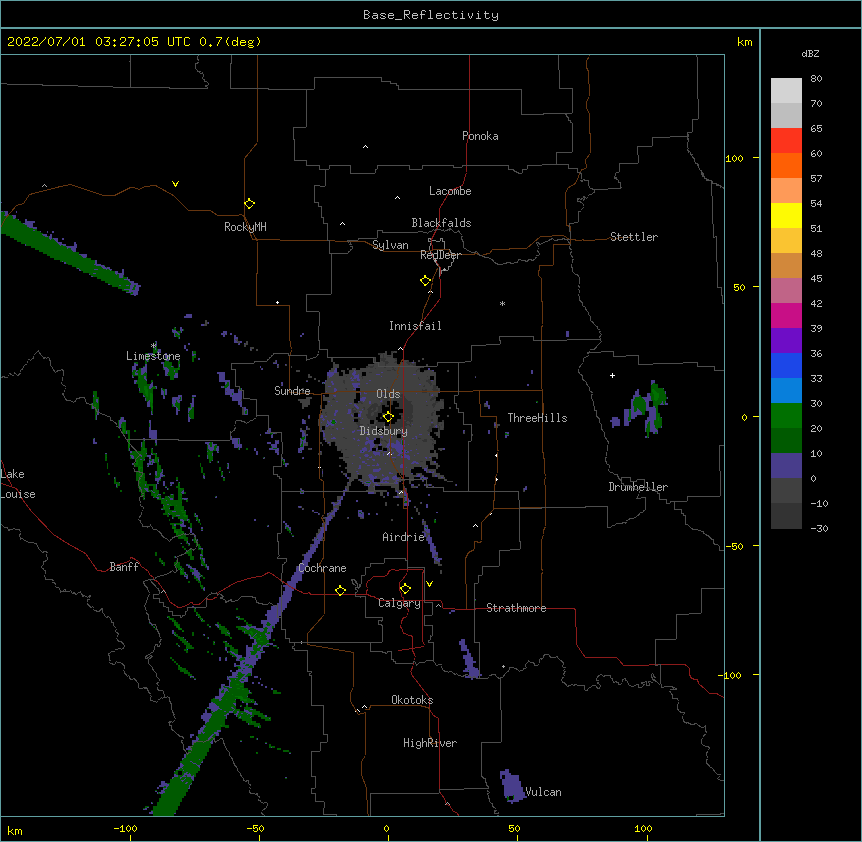Pick the bright green 20–30 dBZ swatch
Screen dimensions: 862x842
786,416
